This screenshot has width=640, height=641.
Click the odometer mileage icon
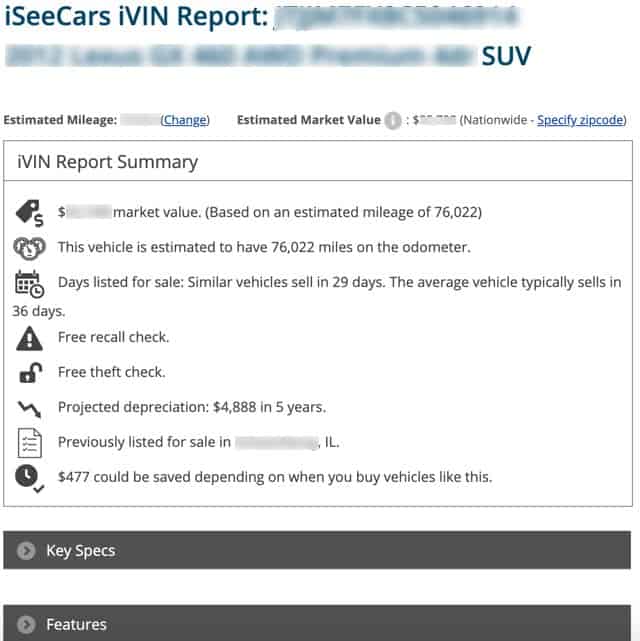click(x=29, y=248)
